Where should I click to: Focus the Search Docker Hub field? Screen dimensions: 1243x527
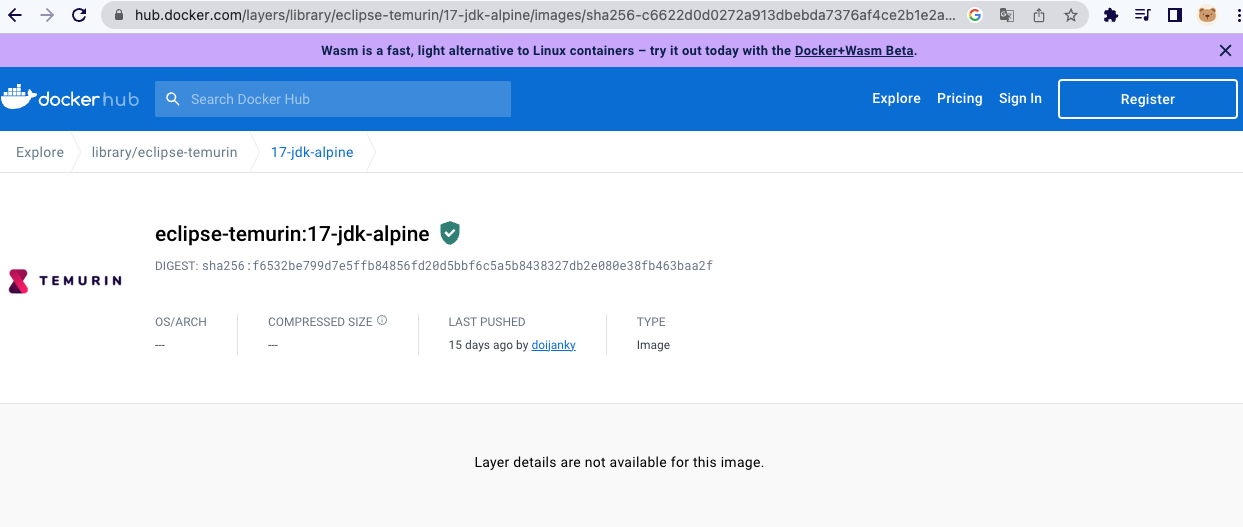[x=333, y=99]
